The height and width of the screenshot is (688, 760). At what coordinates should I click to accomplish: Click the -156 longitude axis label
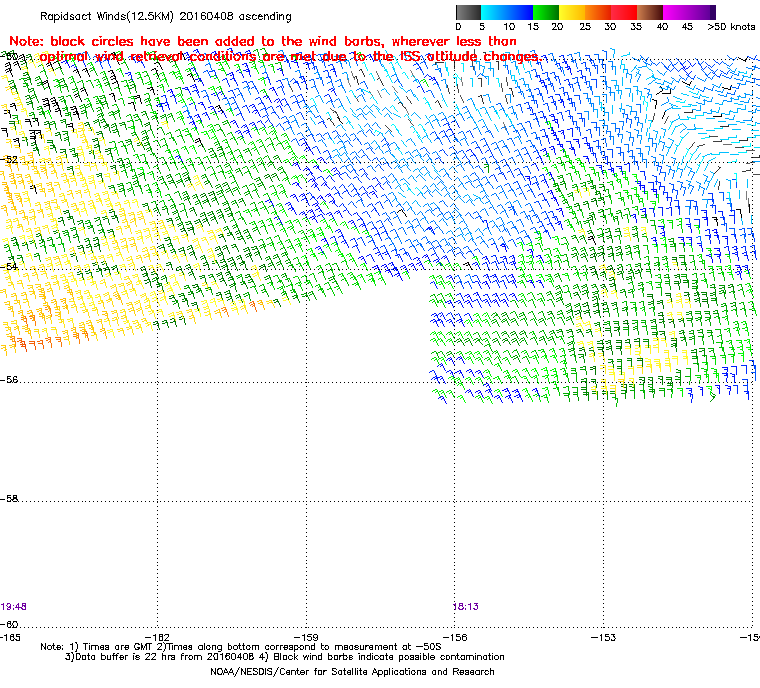(x=455, y=637)
